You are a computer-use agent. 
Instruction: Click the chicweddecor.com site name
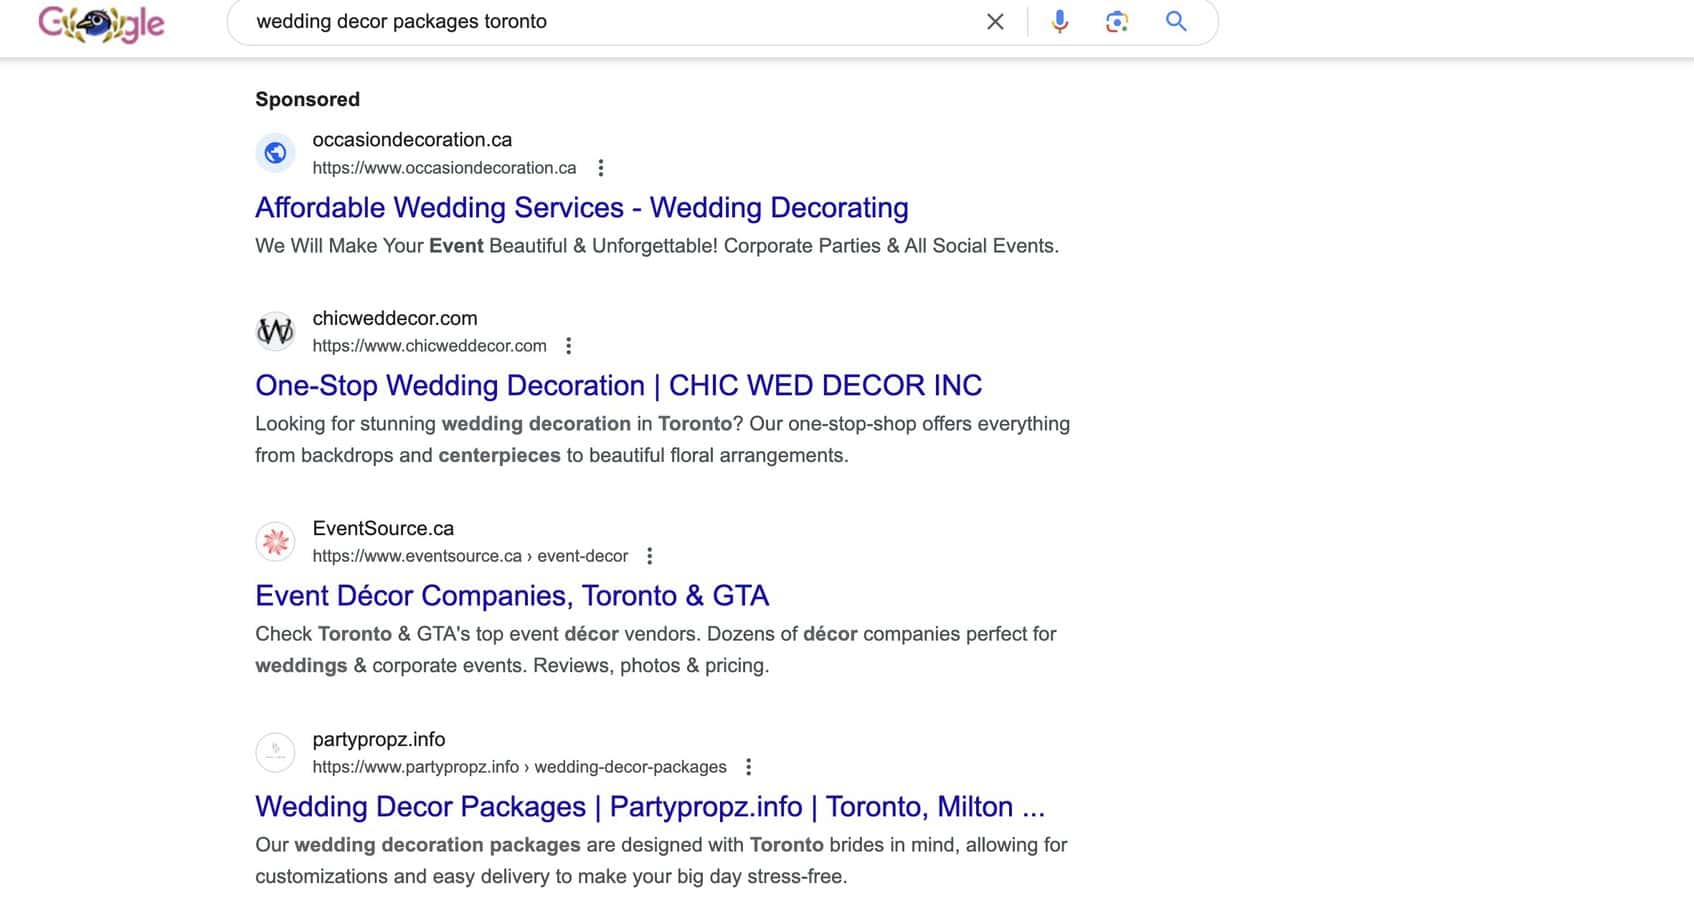[x=395, y=318]
